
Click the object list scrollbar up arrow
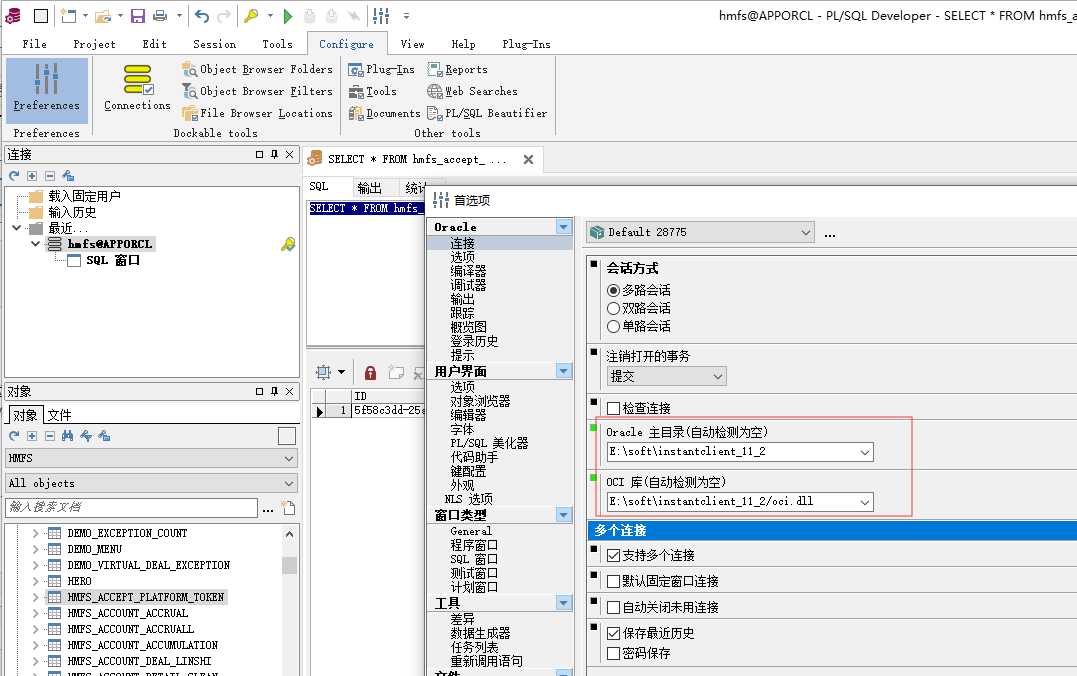(289, 534)
